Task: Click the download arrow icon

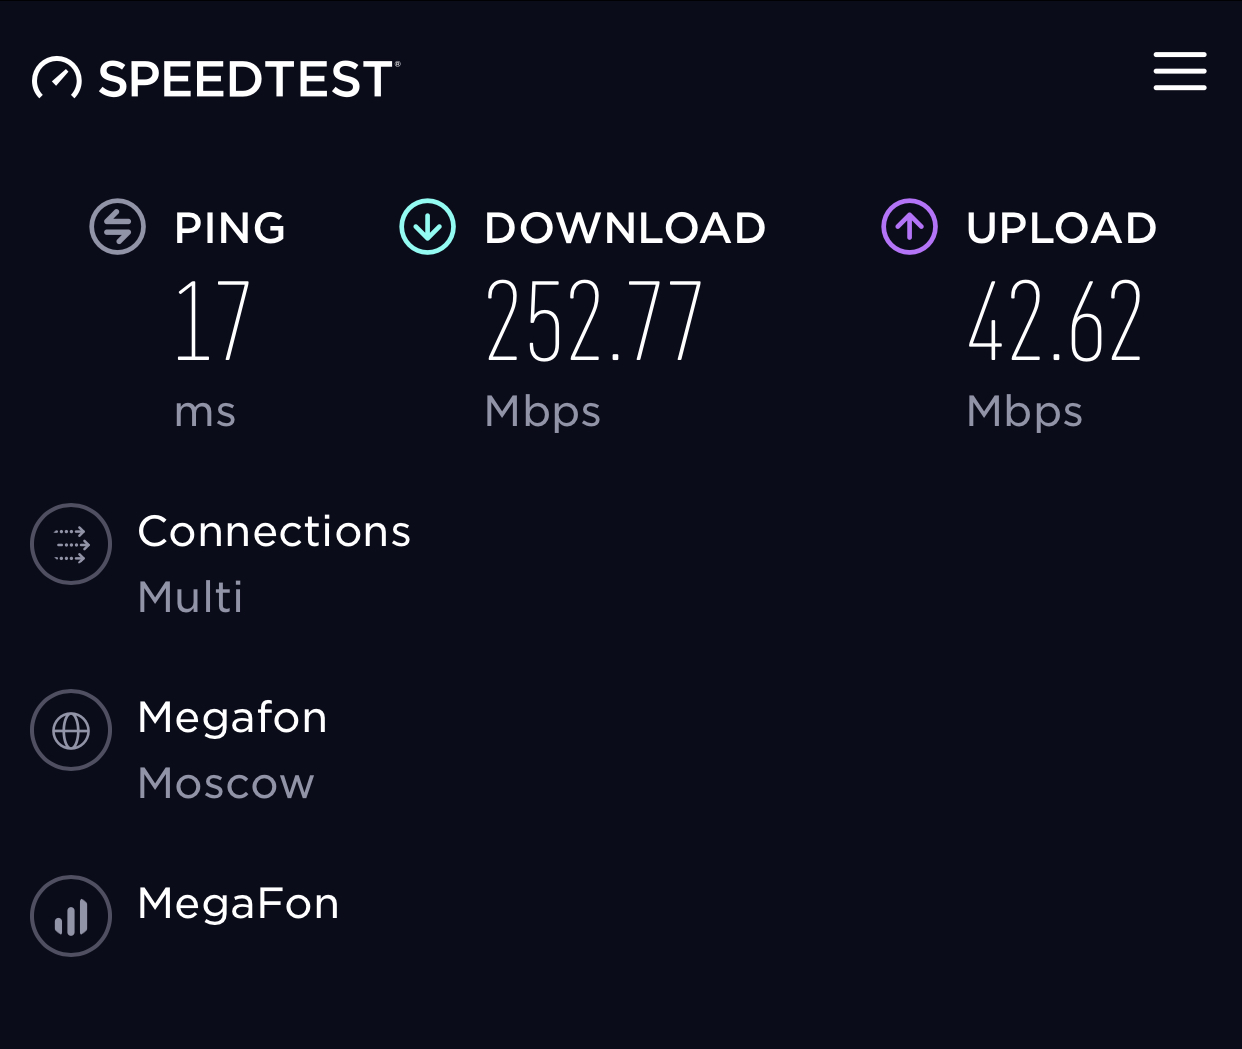Action: pyautogui.click(x=428, y=227)
